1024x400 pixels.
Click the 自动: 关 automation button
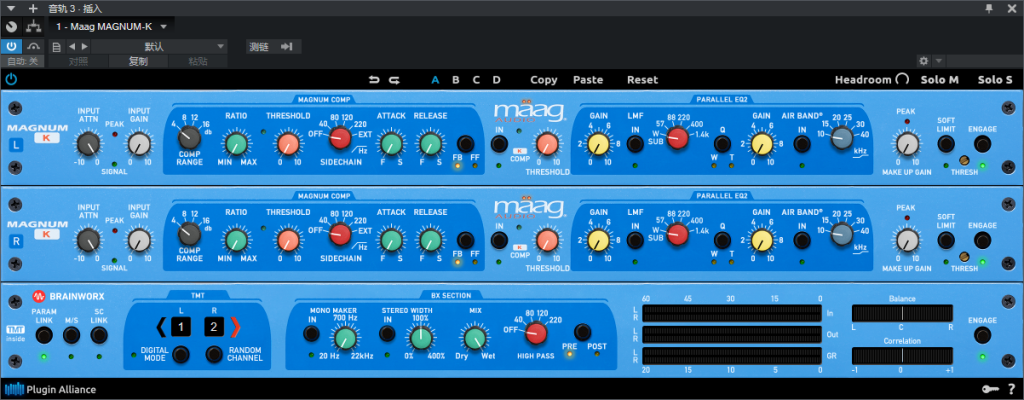[x=22, y=61]
